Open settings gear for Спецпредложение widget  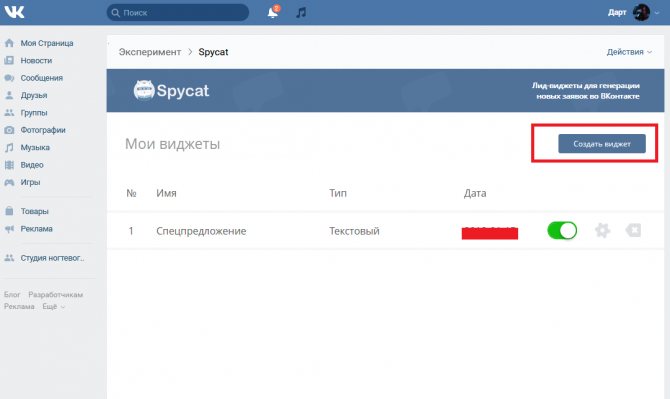point(602,230)
